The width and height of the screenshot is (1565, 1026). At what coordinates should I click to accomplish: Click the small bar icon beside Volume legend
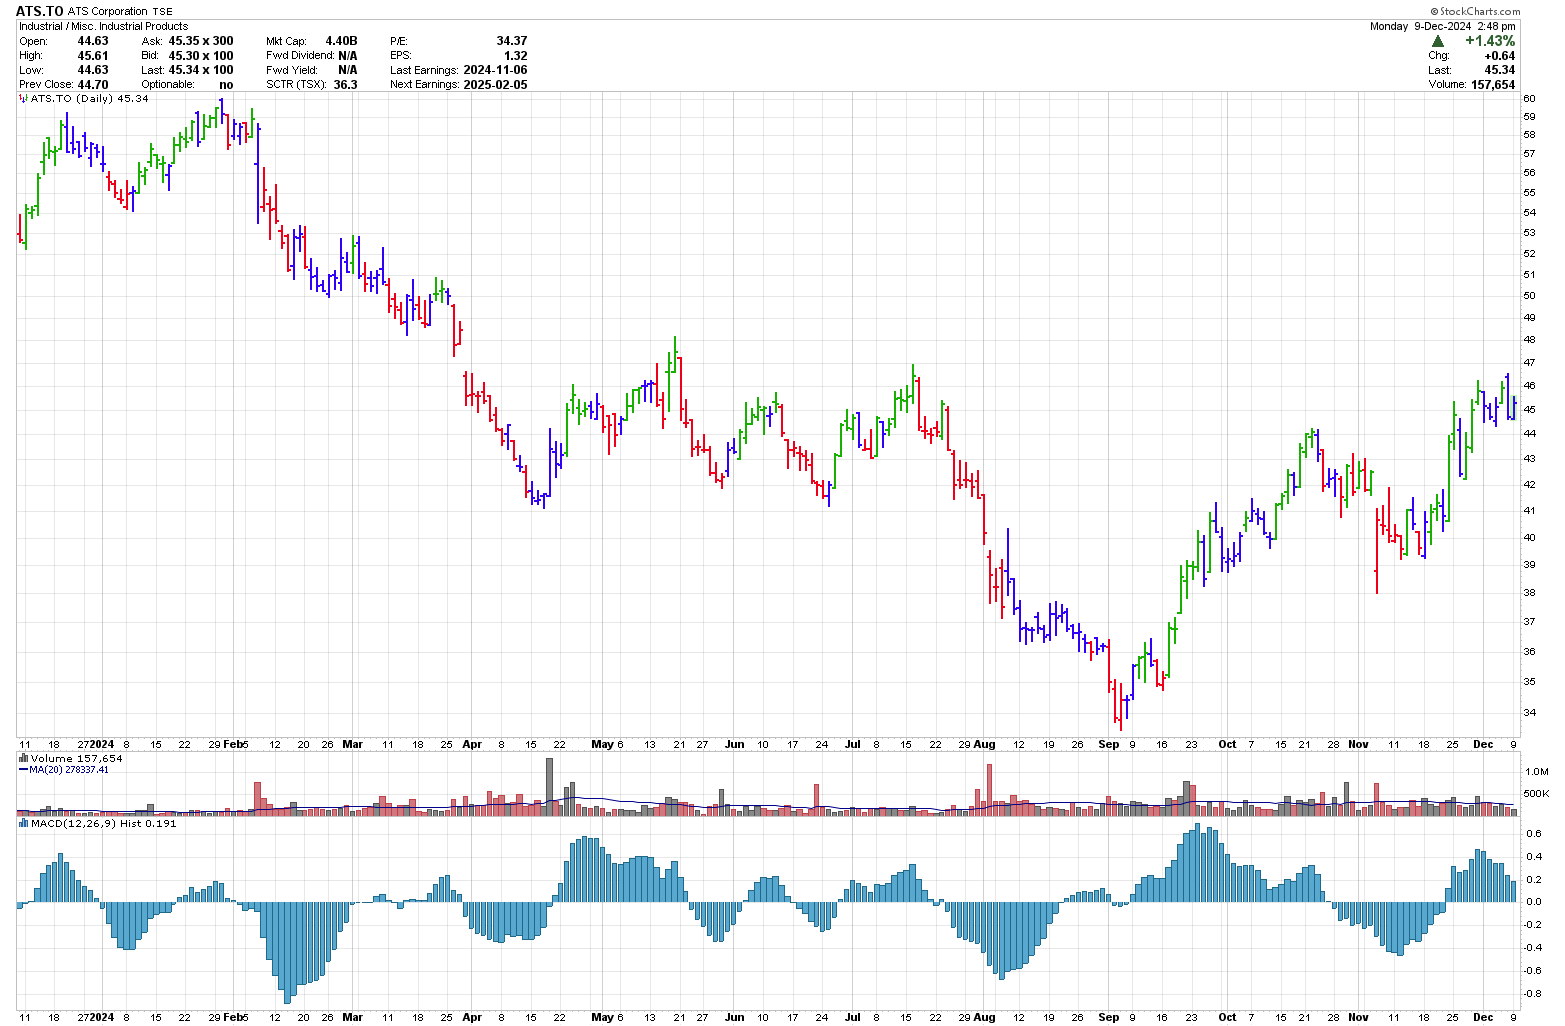23,759
